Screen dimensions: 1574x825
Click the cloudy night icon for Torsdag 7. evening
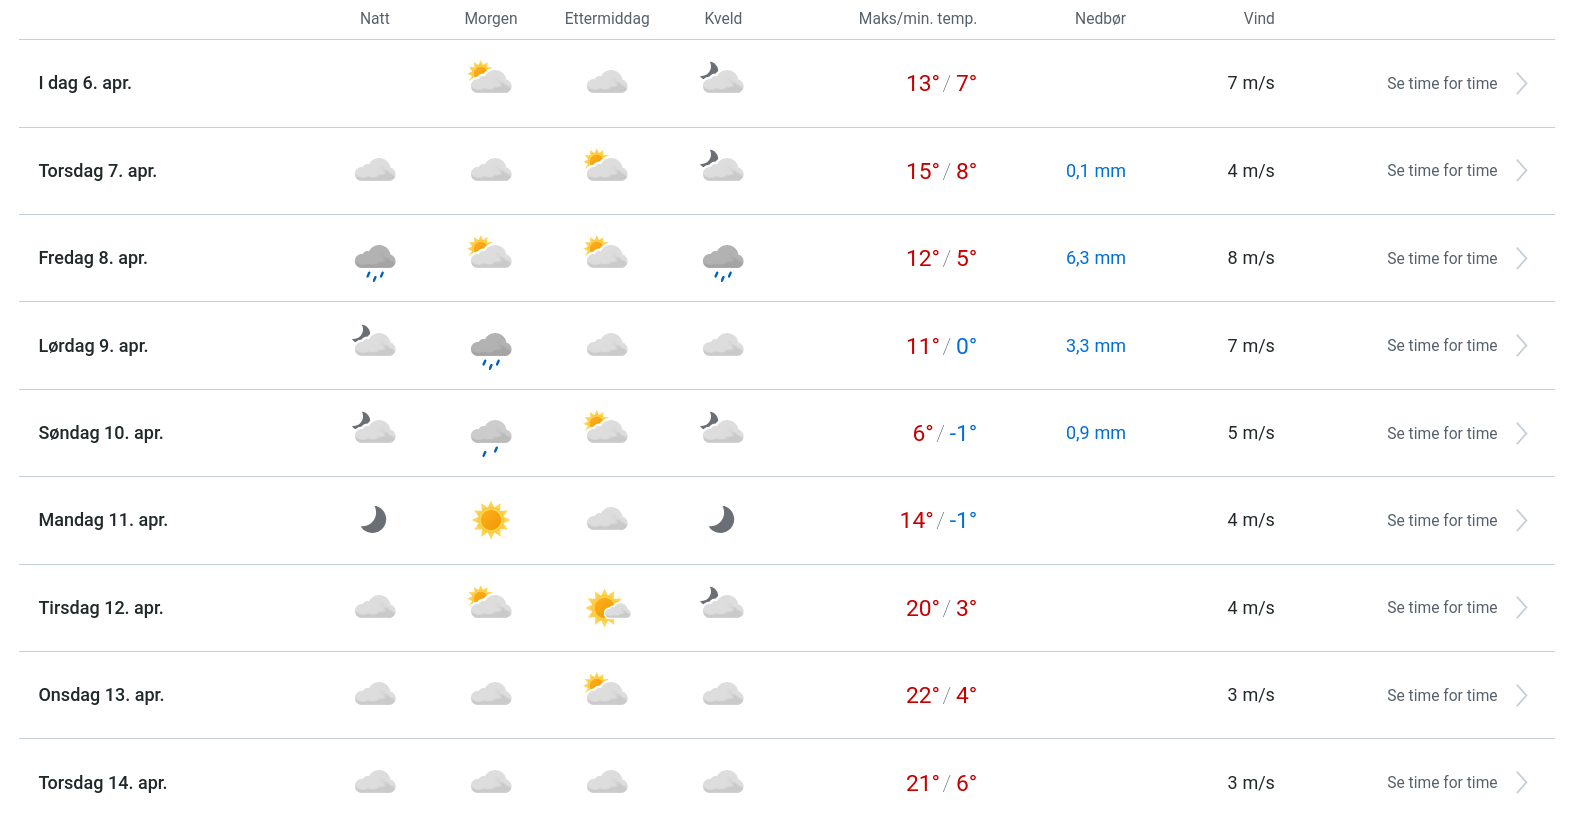(722, 166)
